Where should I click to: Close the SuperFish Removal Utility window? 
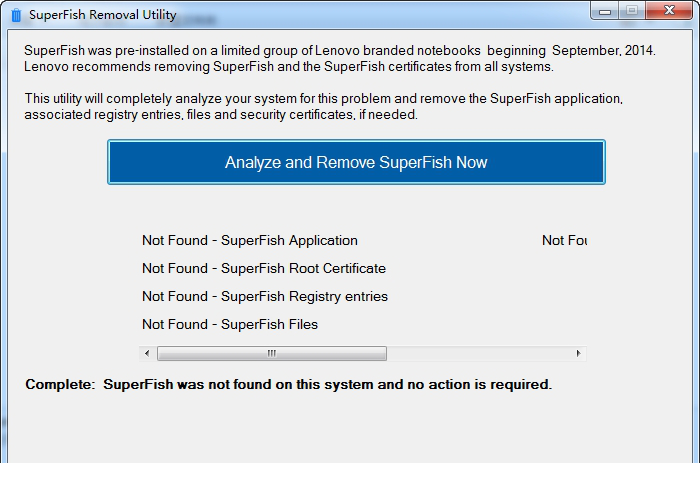[669, 11]
